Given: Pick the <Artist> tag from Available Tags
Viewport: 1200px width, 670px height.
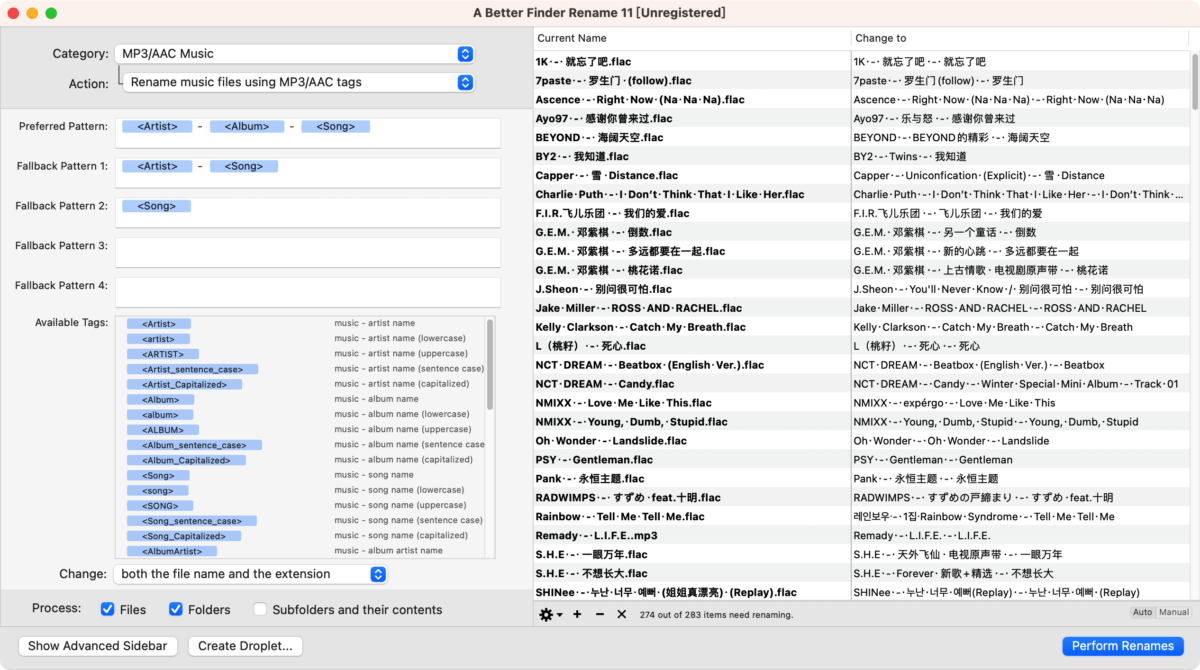Looking at the screenshot, I should 159,324.
